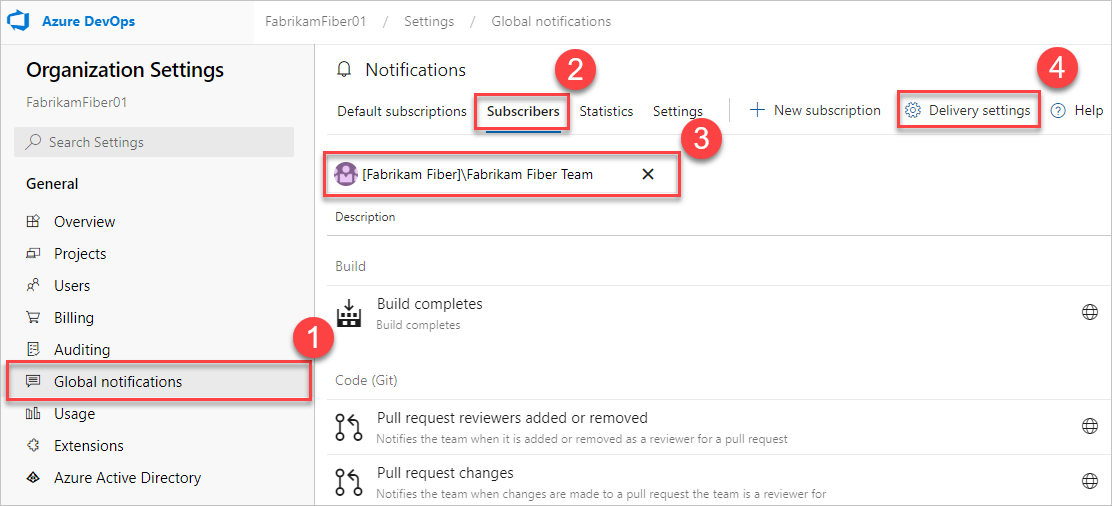Open Usage settings page

[74, 414]
